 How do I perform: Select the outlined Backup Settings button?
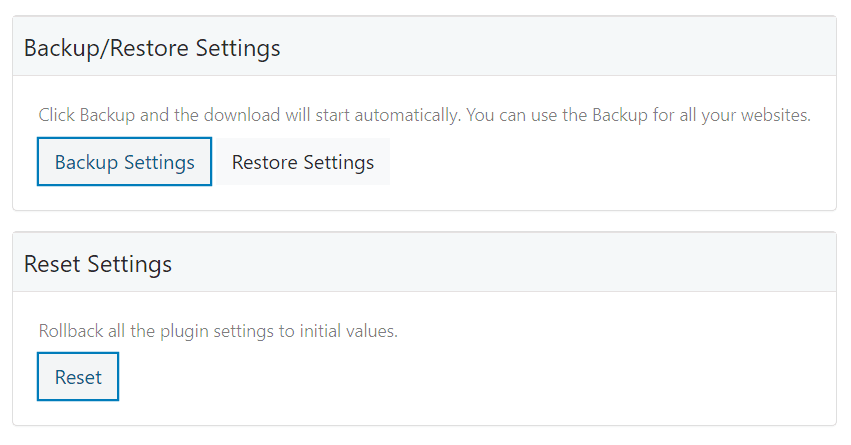[124, 162]
